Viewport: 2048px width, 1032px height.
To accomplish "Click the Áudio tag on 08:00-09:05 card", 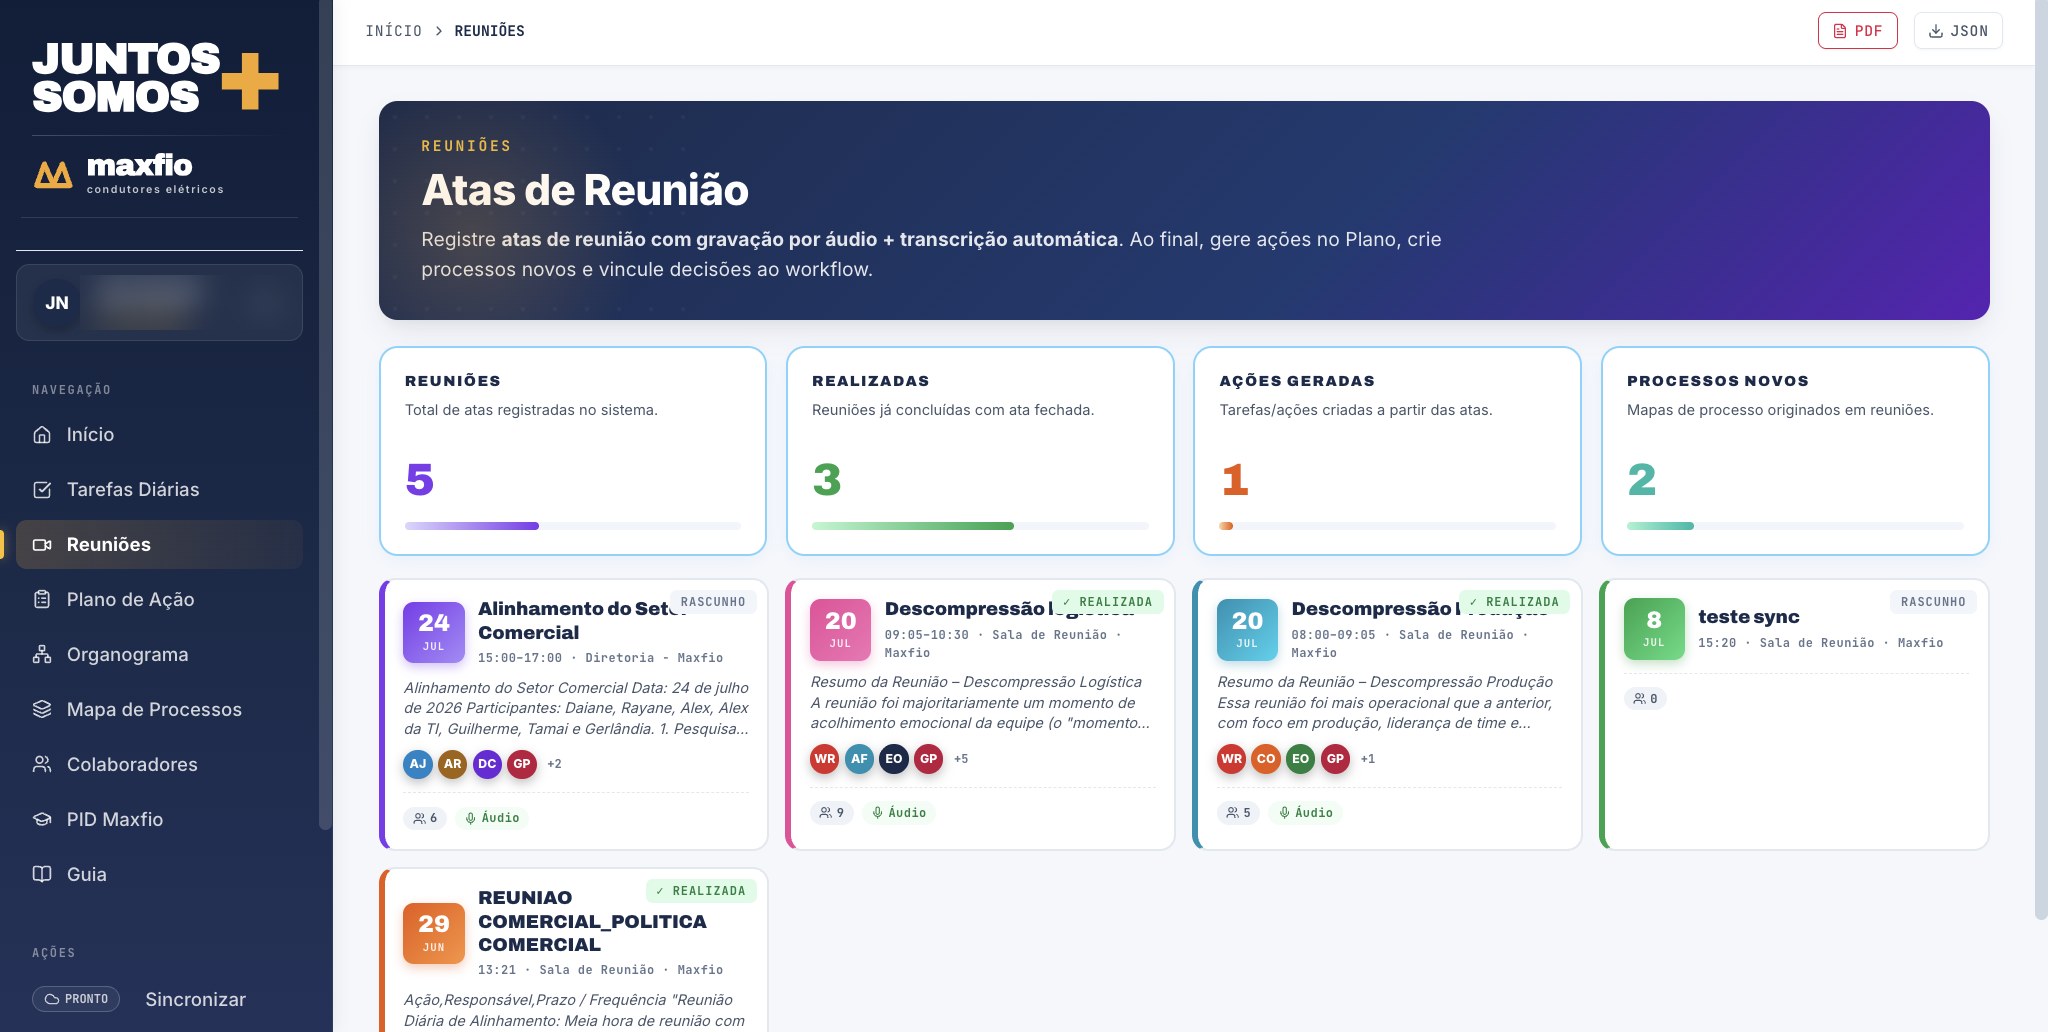I will [x=1305, y=813].
